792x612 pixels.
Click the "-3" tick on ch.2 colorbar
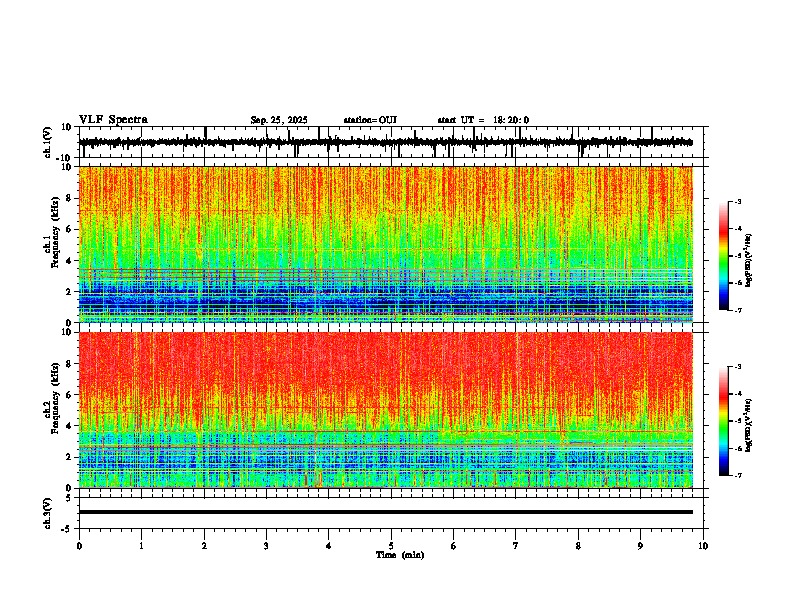[x=738, y=367]
